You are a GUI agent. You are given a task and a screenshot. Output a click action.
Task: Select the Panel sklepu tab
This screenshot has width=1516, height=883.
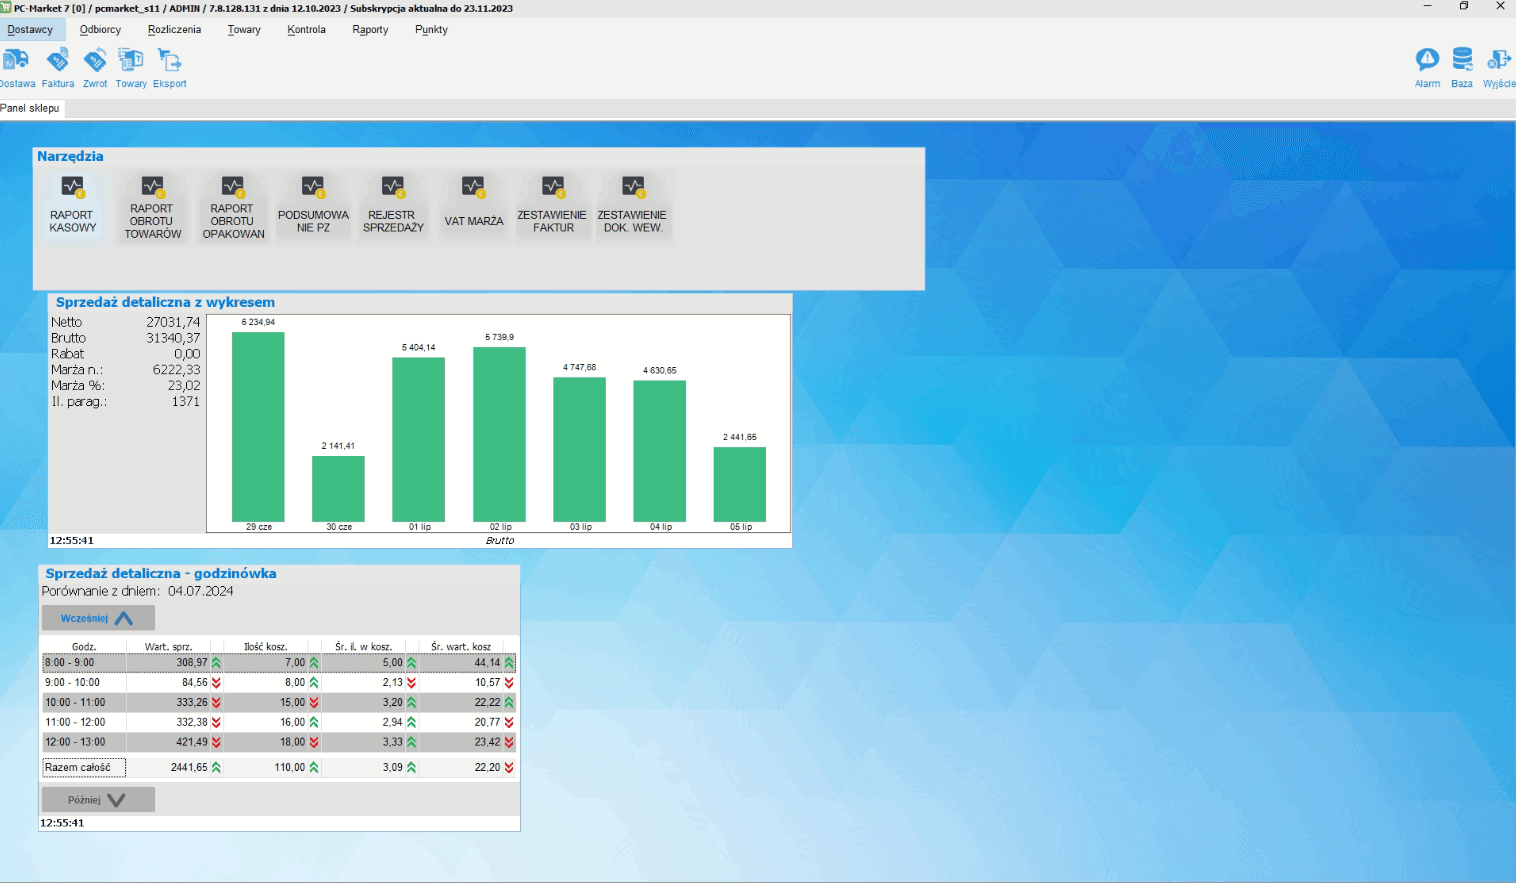point(31,108)
